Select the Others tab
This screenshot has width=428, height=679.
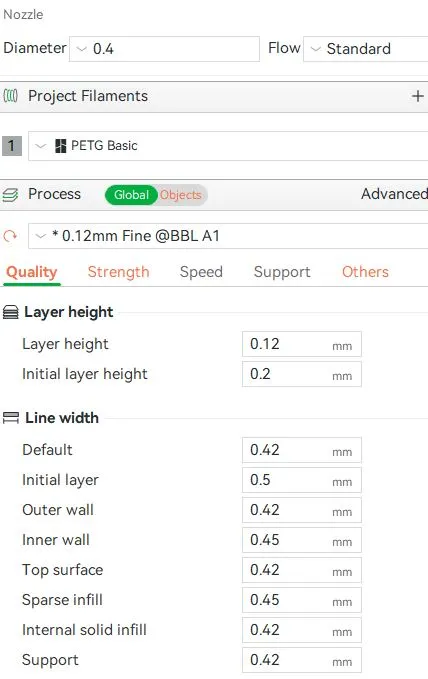(x=365, y=272)
